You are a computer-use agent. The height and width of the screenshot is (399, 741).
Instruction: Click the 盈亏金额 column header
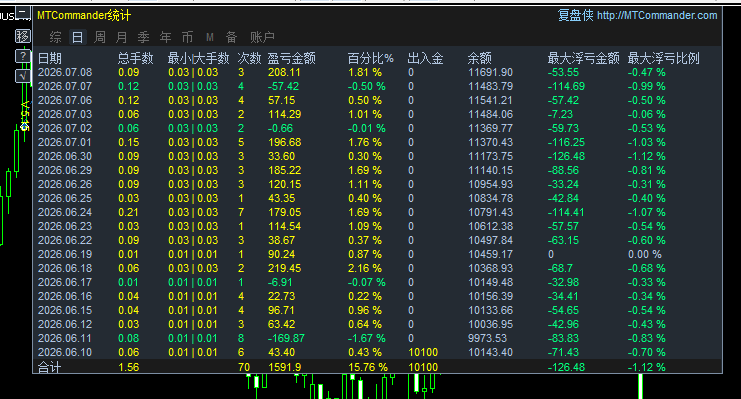click(292, 59)
